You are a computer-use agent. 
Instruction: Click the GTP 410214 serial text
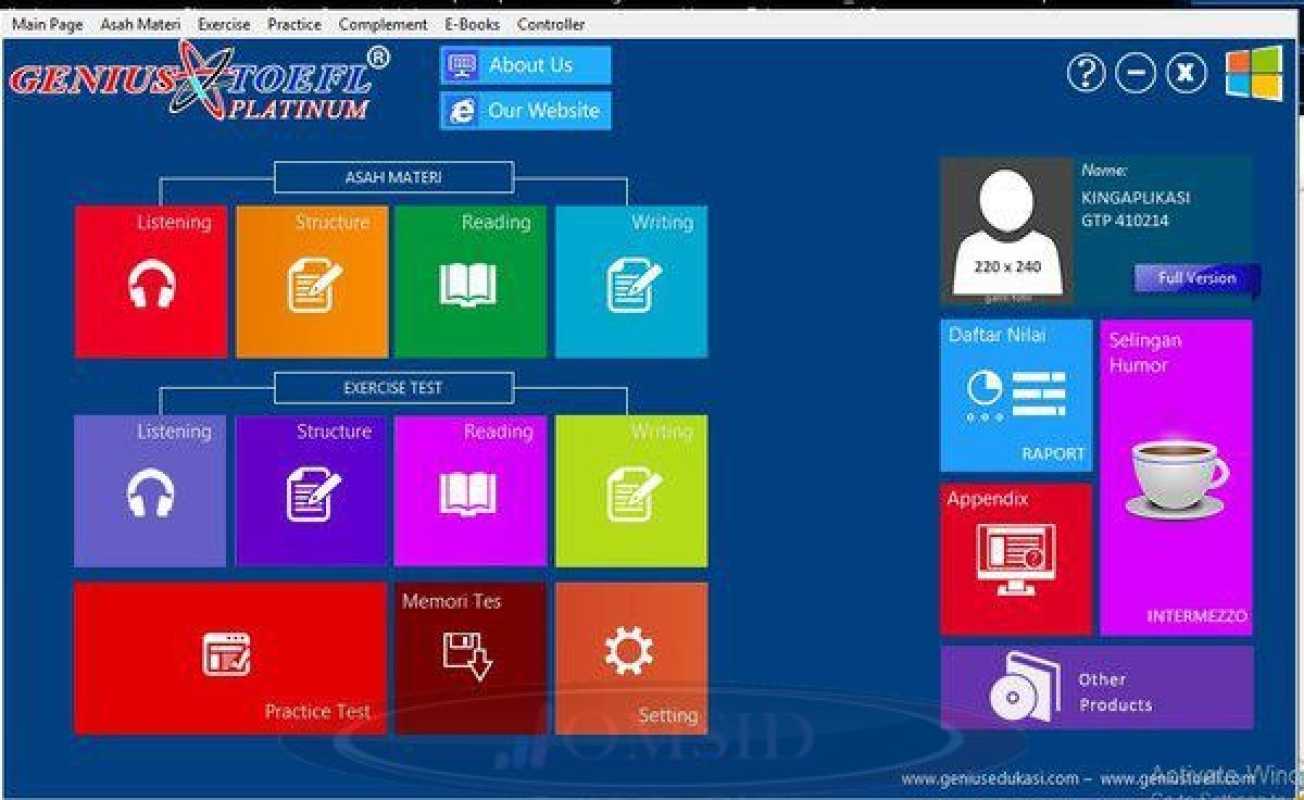click(x=1125, y=221)
